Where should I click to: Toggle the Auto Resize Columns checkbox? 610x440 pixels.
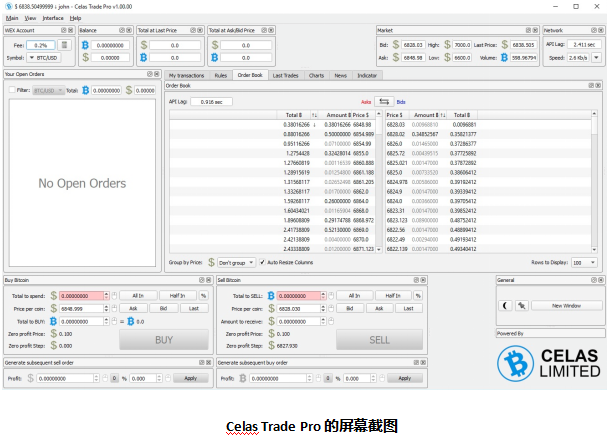click(x=261, y=262)
